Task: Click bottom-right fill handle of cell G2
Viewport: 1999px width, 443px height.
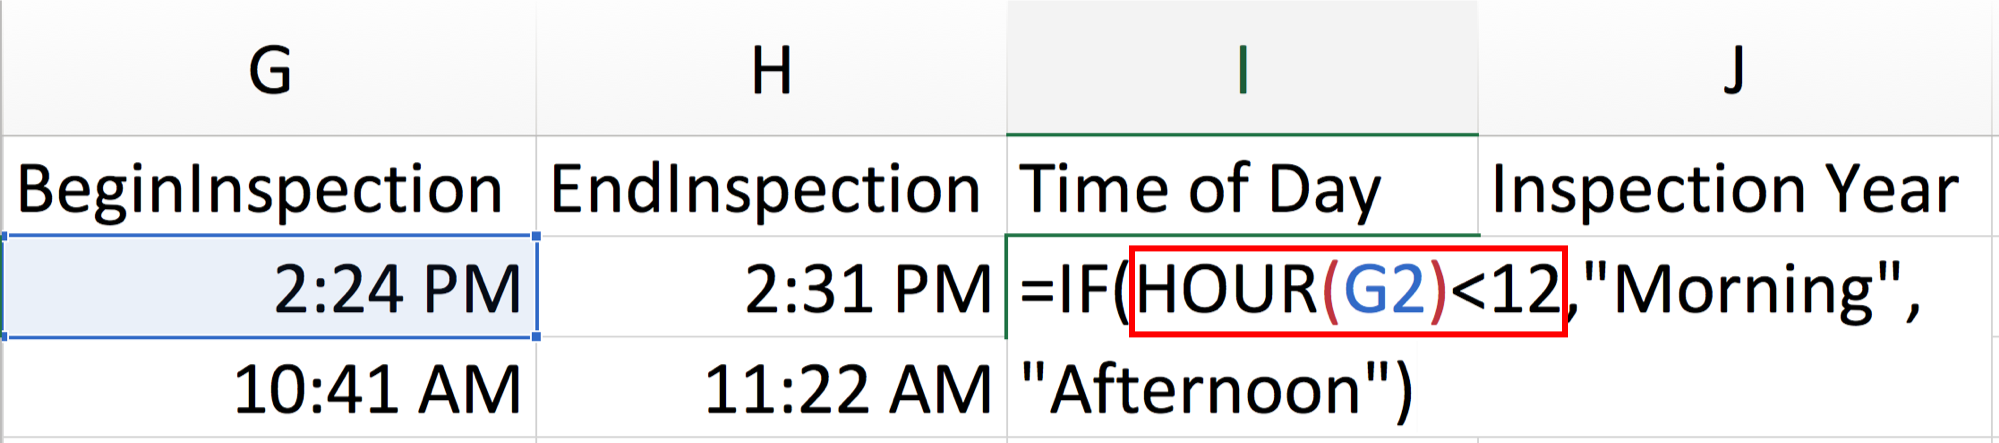Action: click(x=536, y=336)
